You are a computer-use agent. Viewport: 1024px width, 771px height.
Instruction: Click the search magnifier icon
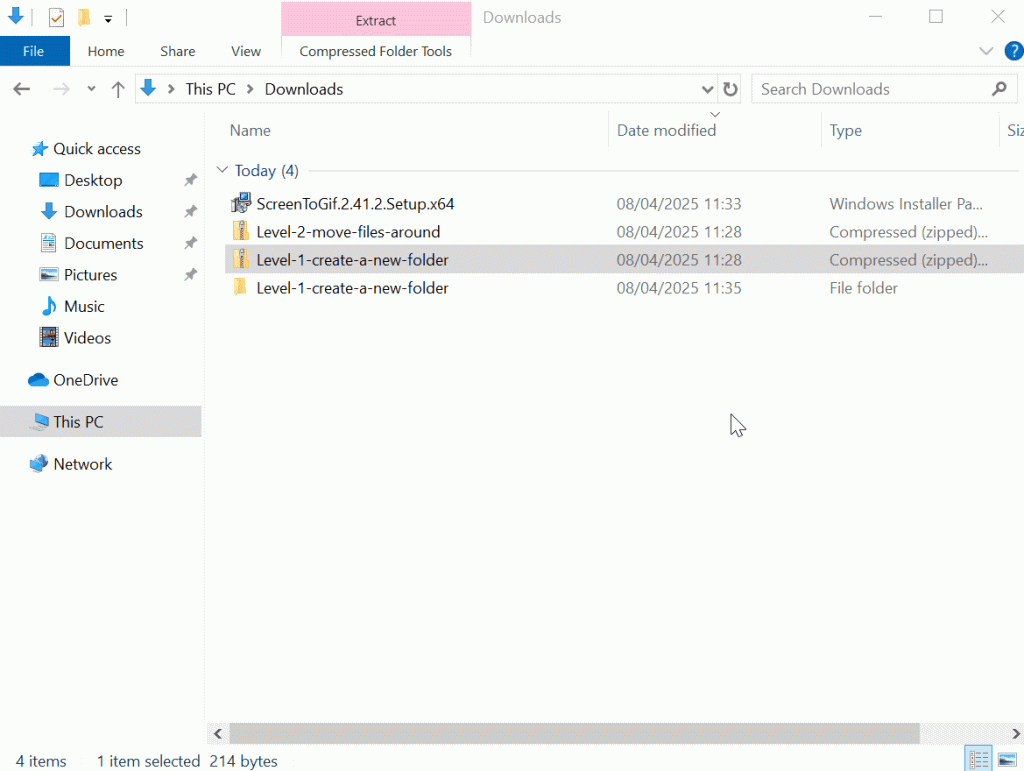999,89
